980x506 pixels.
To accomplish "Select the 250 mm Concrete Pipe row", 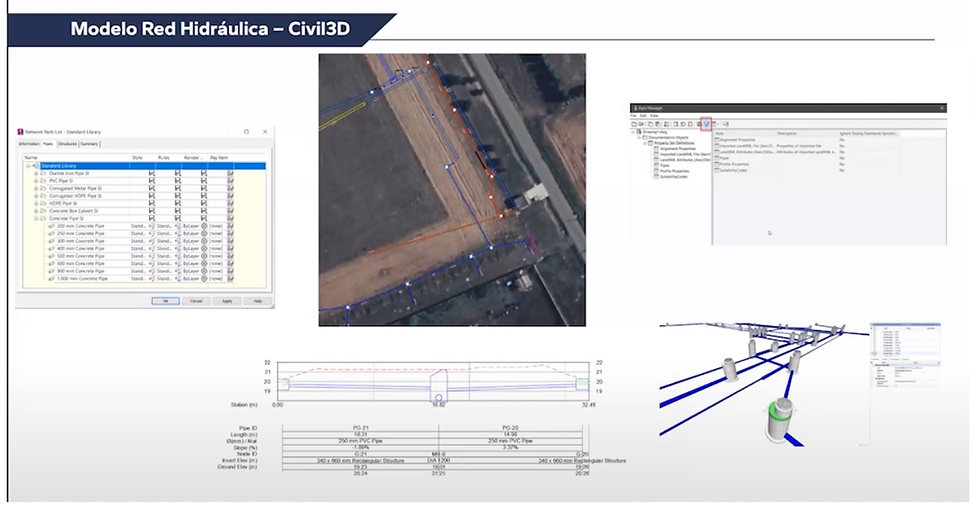I will (x=141, y=233).
